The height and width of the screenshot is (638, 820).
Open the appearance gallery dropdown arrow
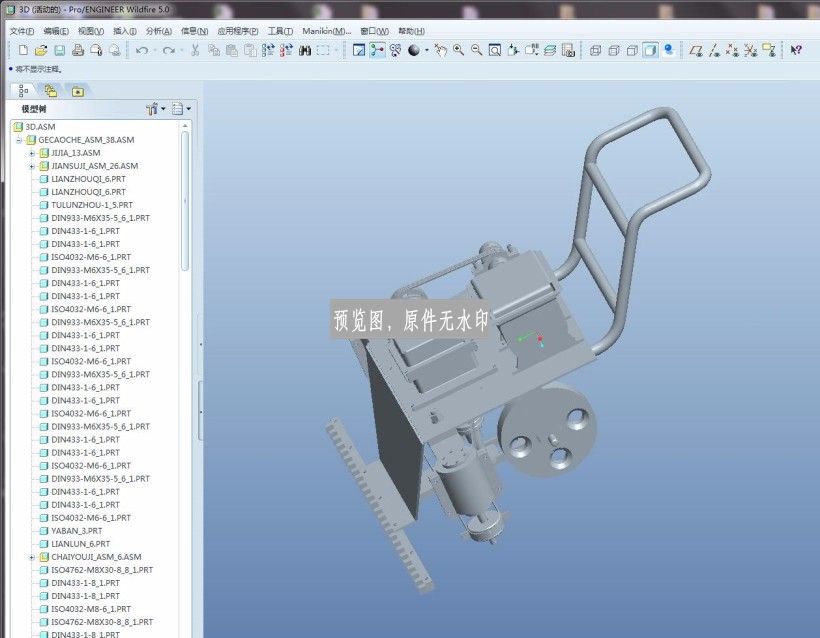coord(427,50)
